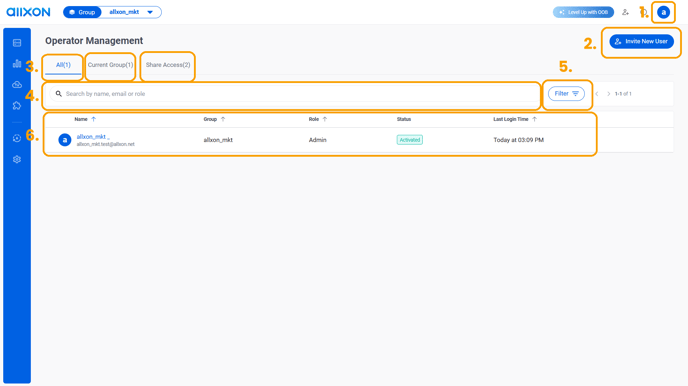Switch to Current Group(1) tab
The width and height of the screenshot is (688, 386).
[x=110, y=65]
